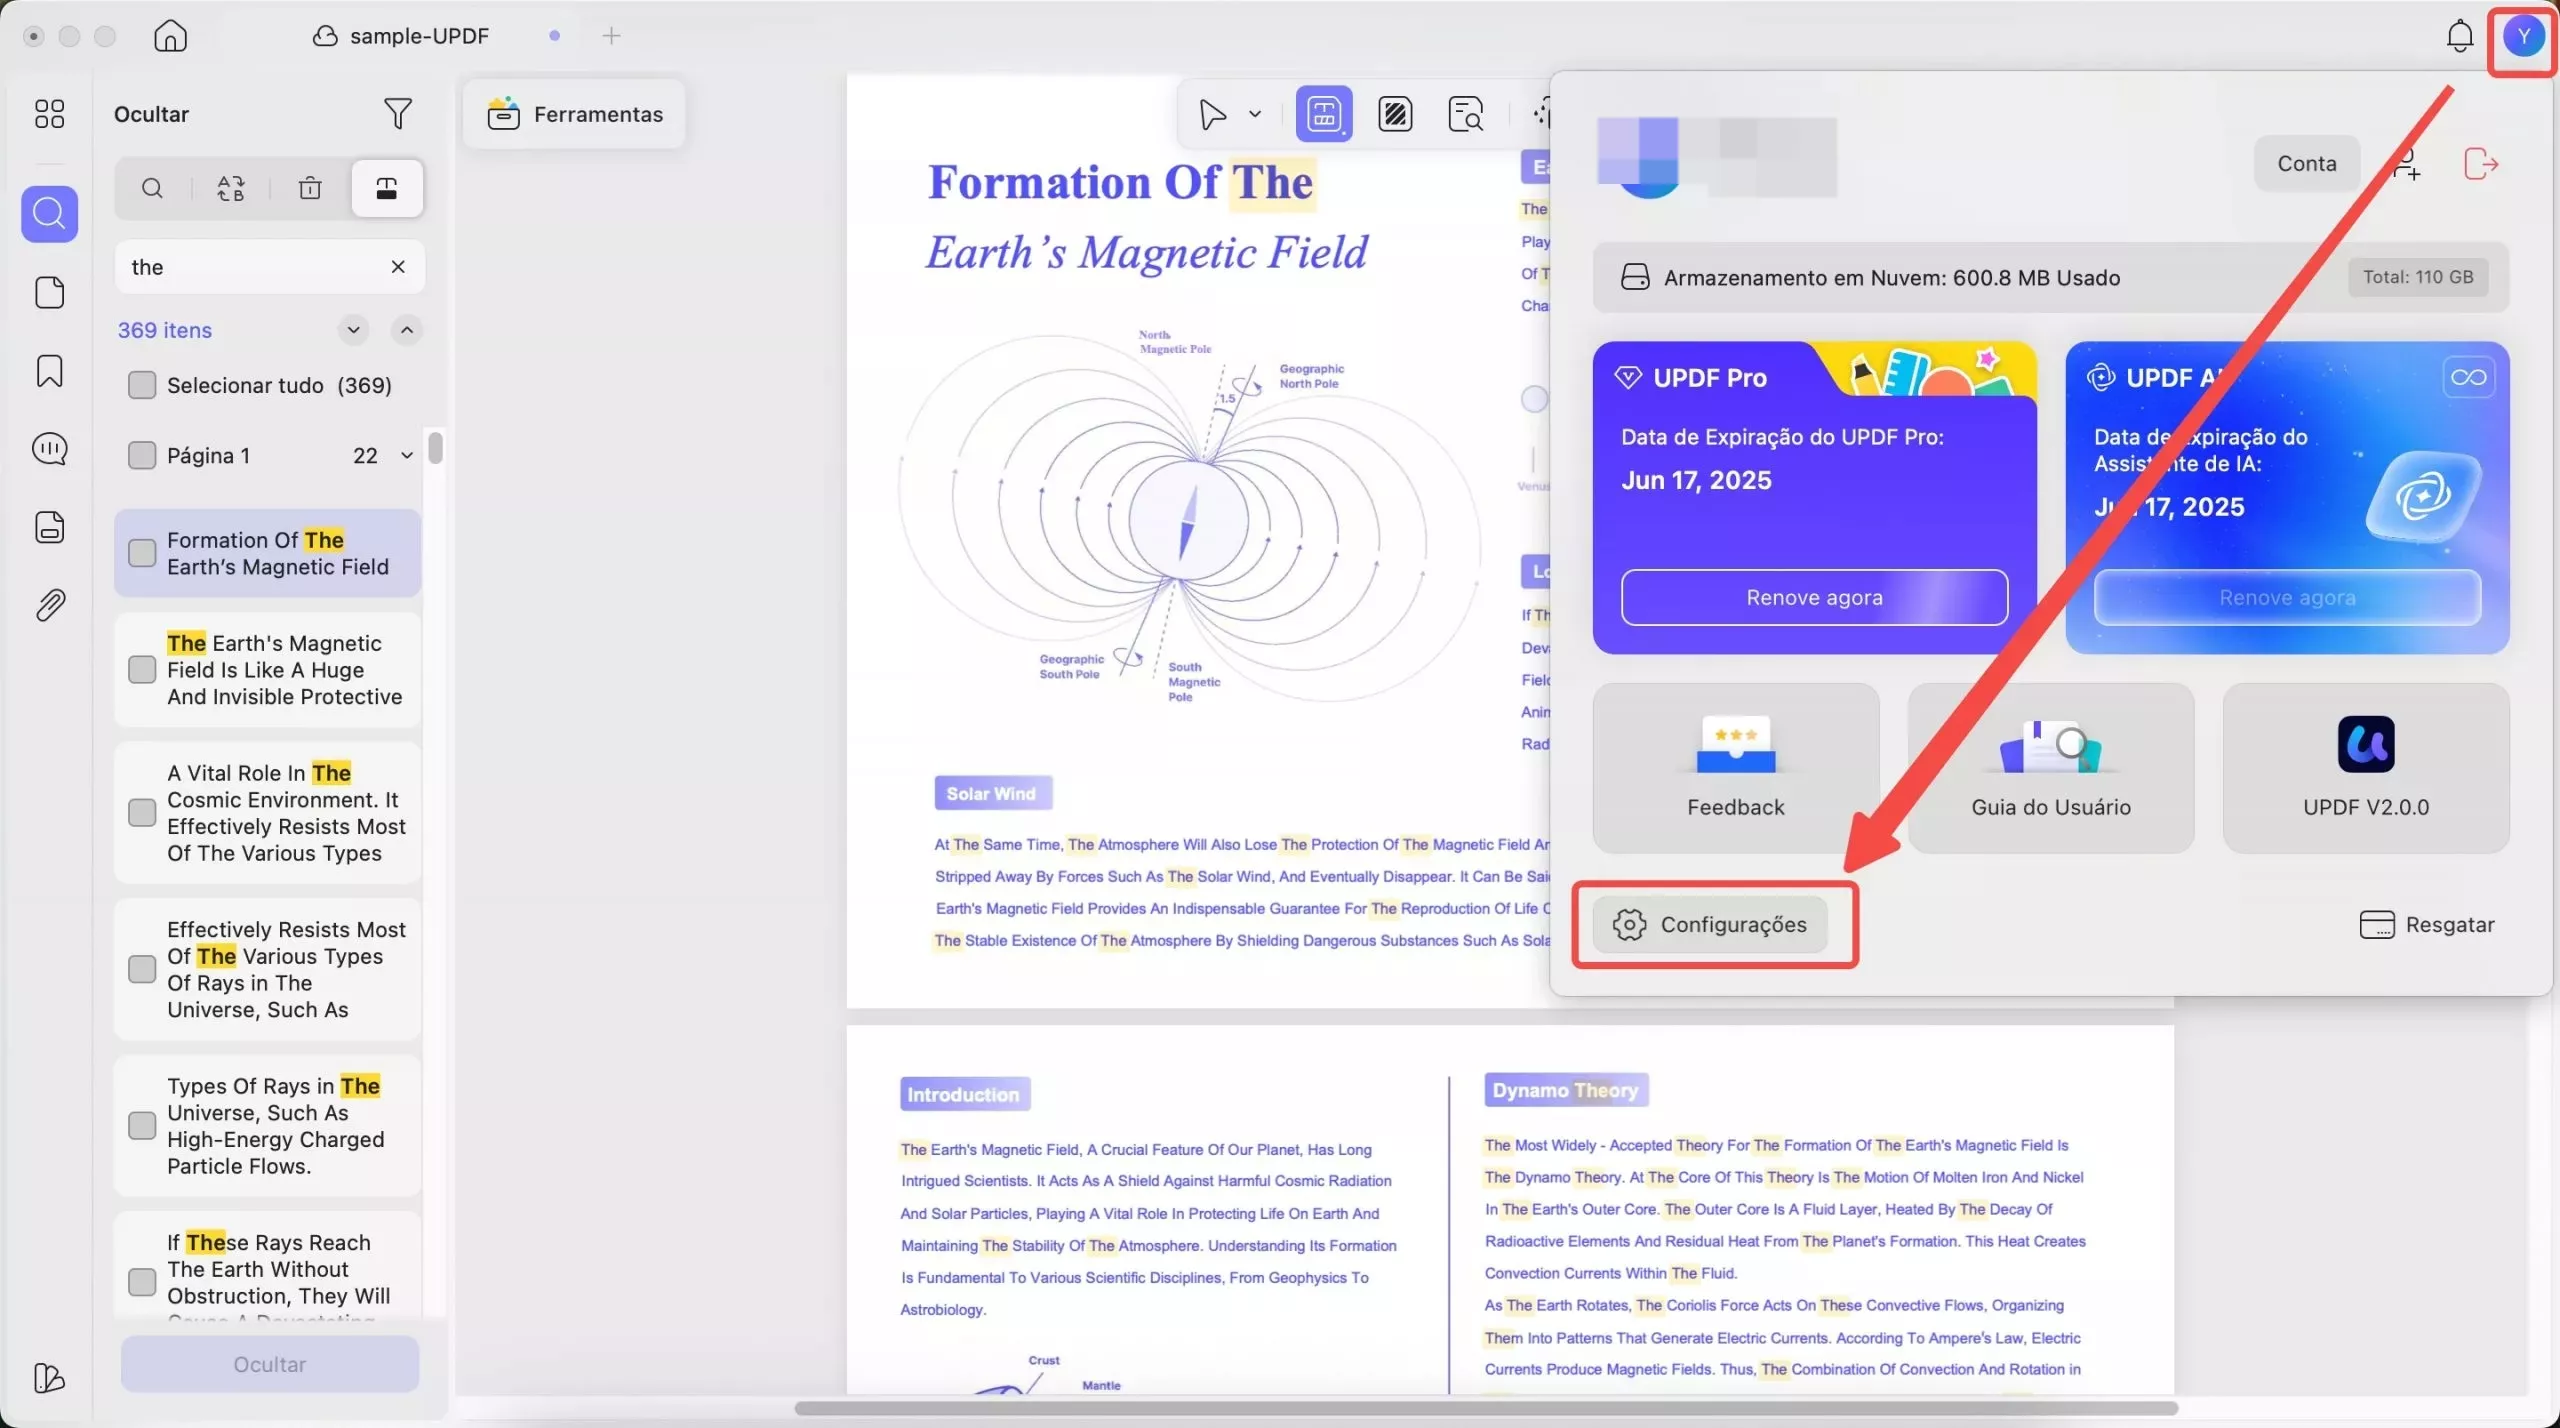Screen dimensions: 2560x1428
Task: Open the filter funnel icon
Action: [x=398, y=113]
